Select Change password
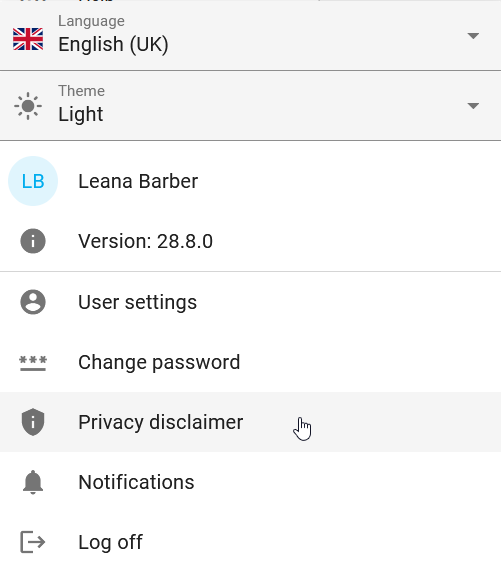 (250, 362)
